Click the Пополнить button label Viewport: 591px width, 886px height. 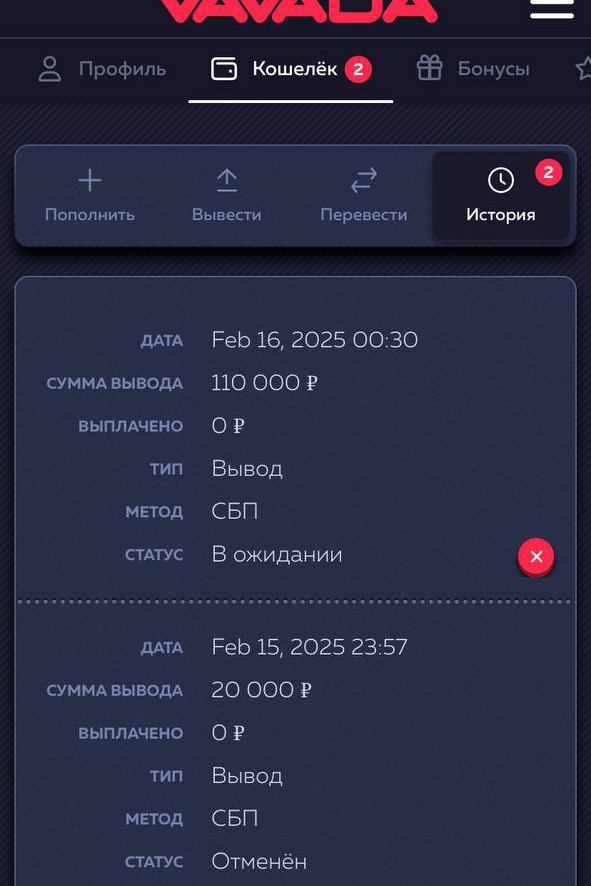click(x=90, y=215)
